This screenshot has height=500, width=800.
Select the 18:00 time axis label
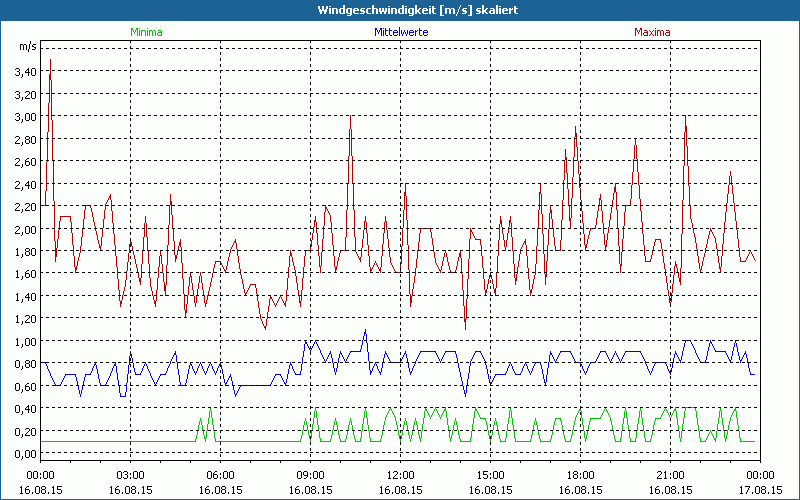click(580, 475)
